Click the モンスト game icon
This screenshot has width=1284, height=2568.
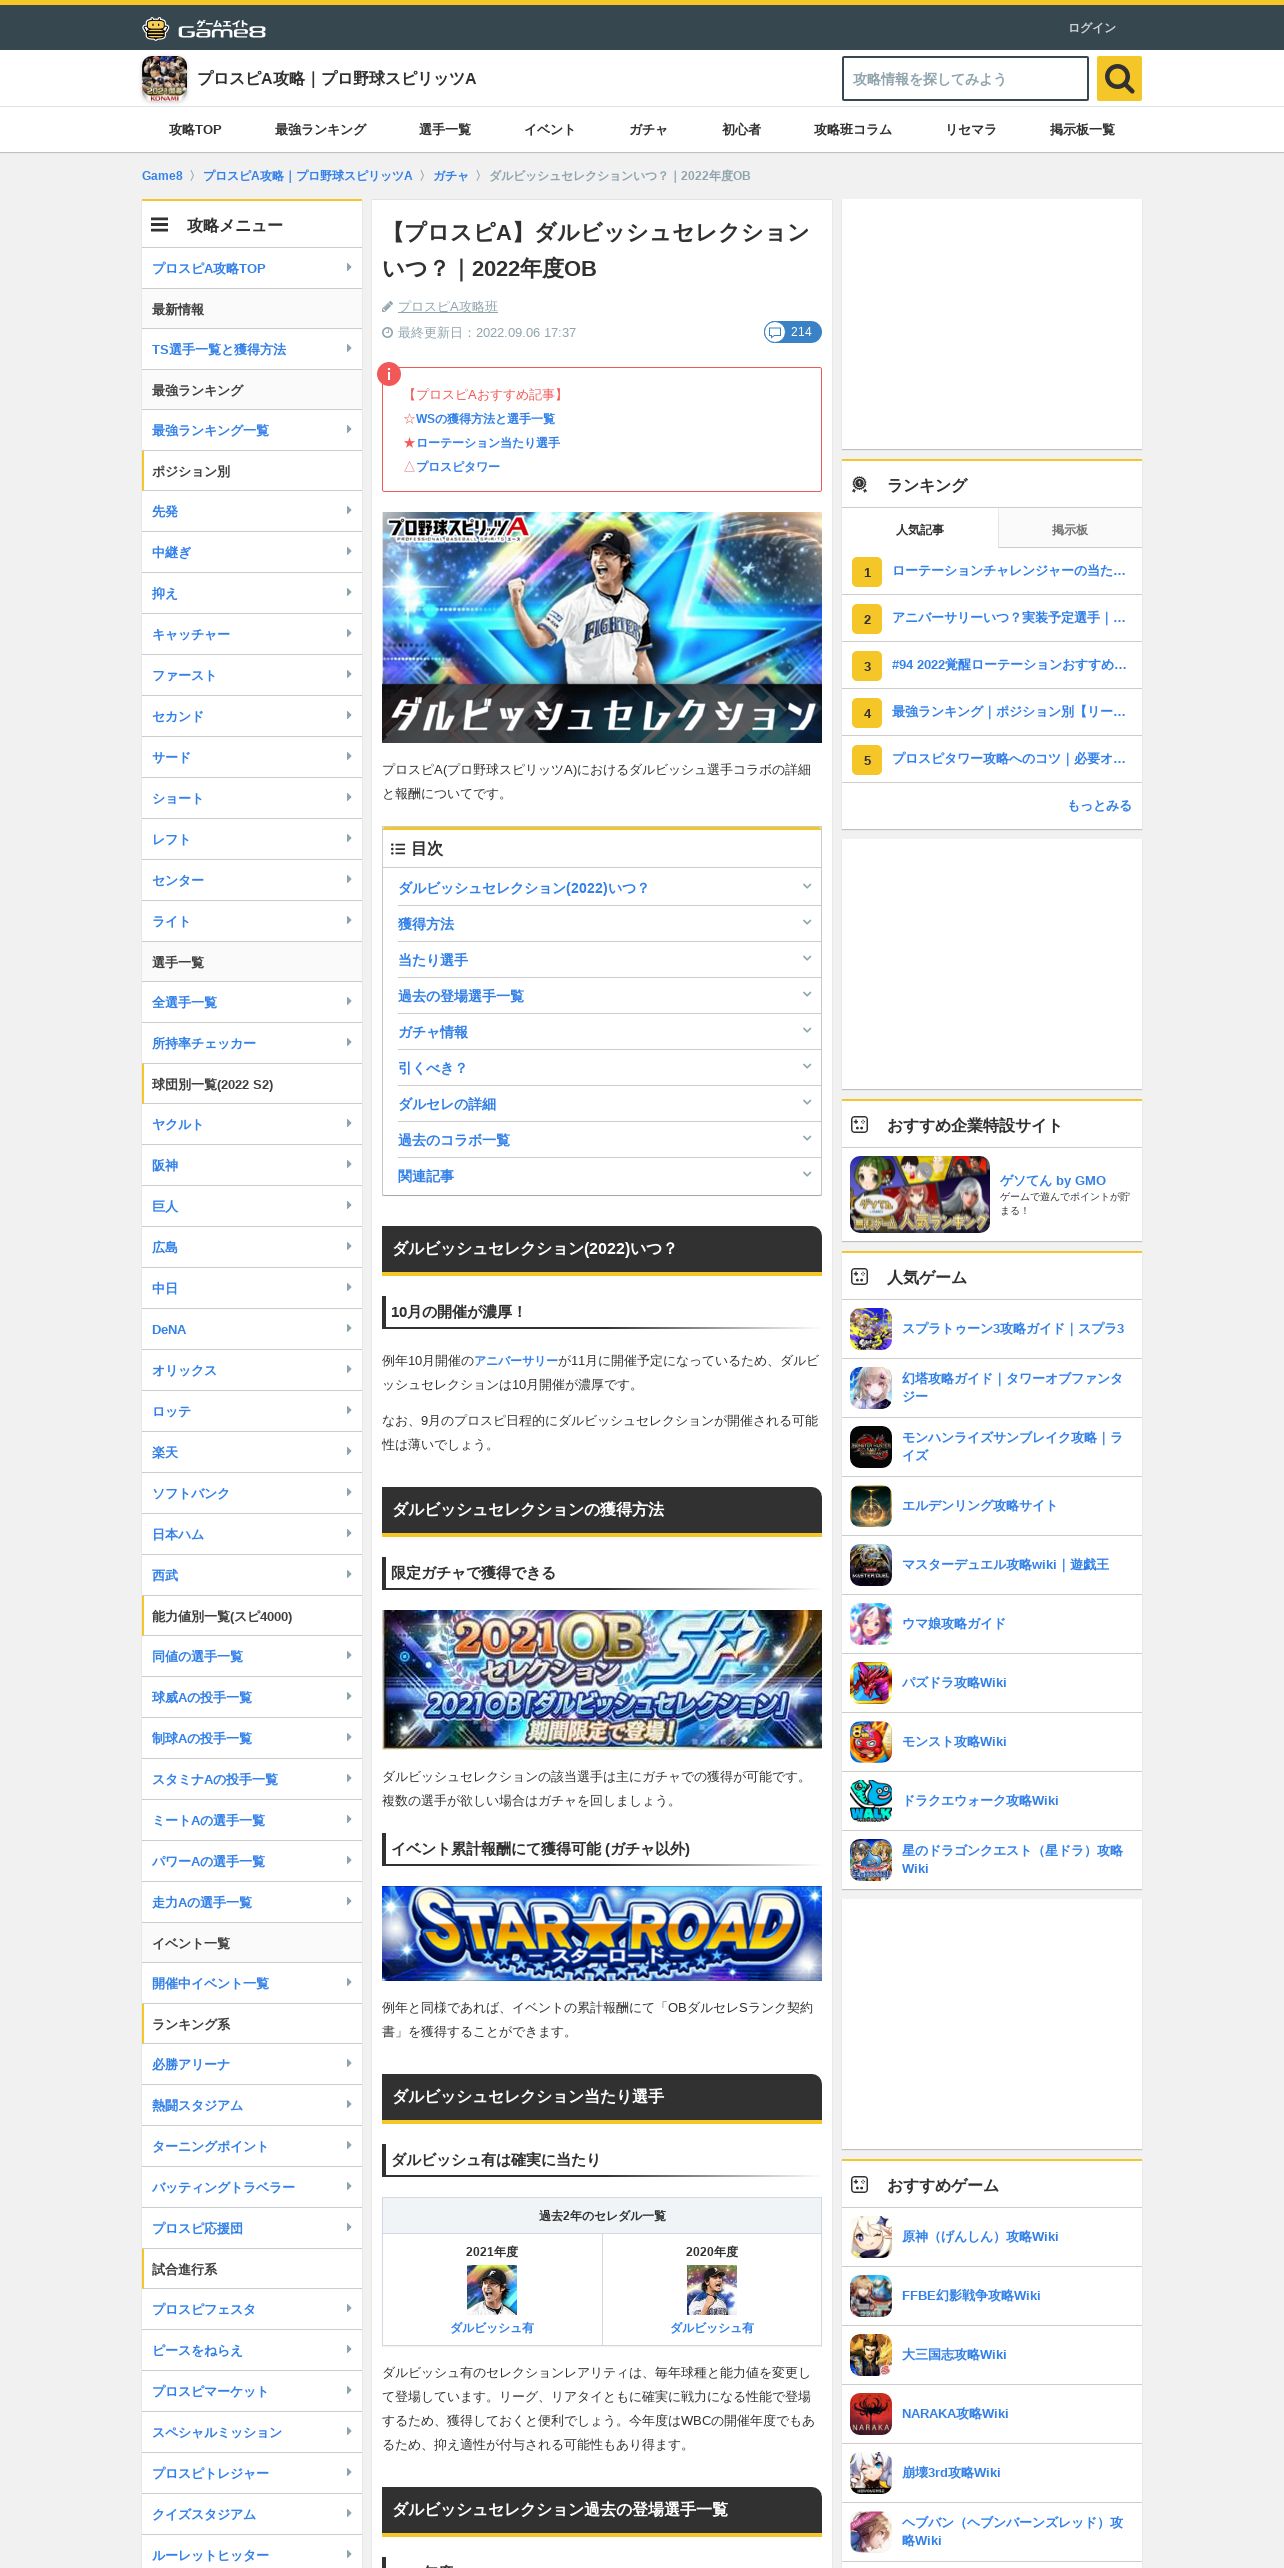tap(871, 1742)
